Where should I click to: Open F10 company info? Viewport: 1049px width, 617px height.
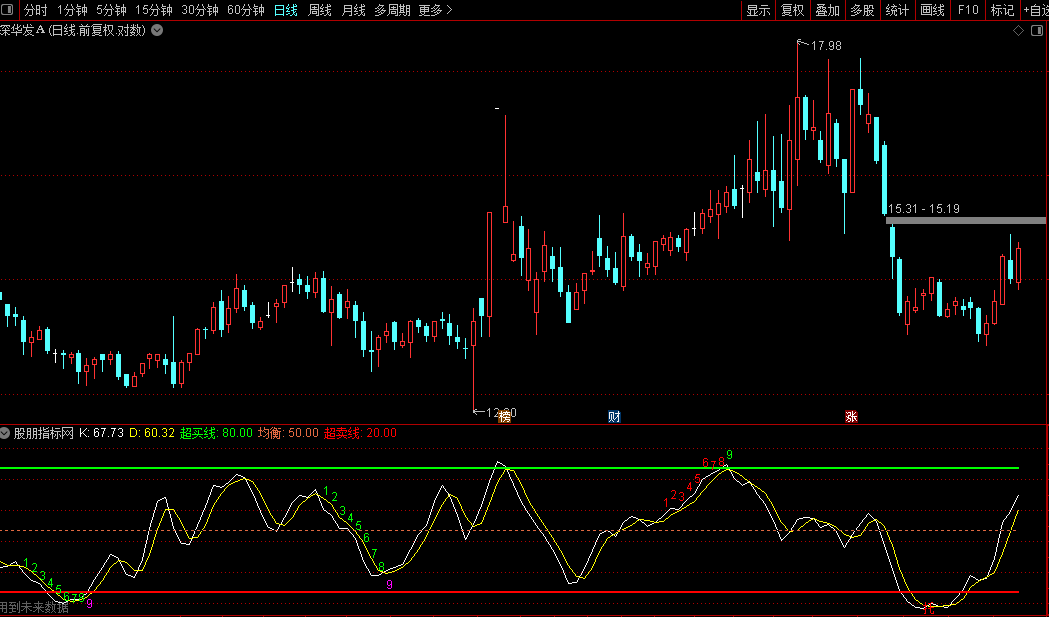pyautogui.click(x=967, y=10)
